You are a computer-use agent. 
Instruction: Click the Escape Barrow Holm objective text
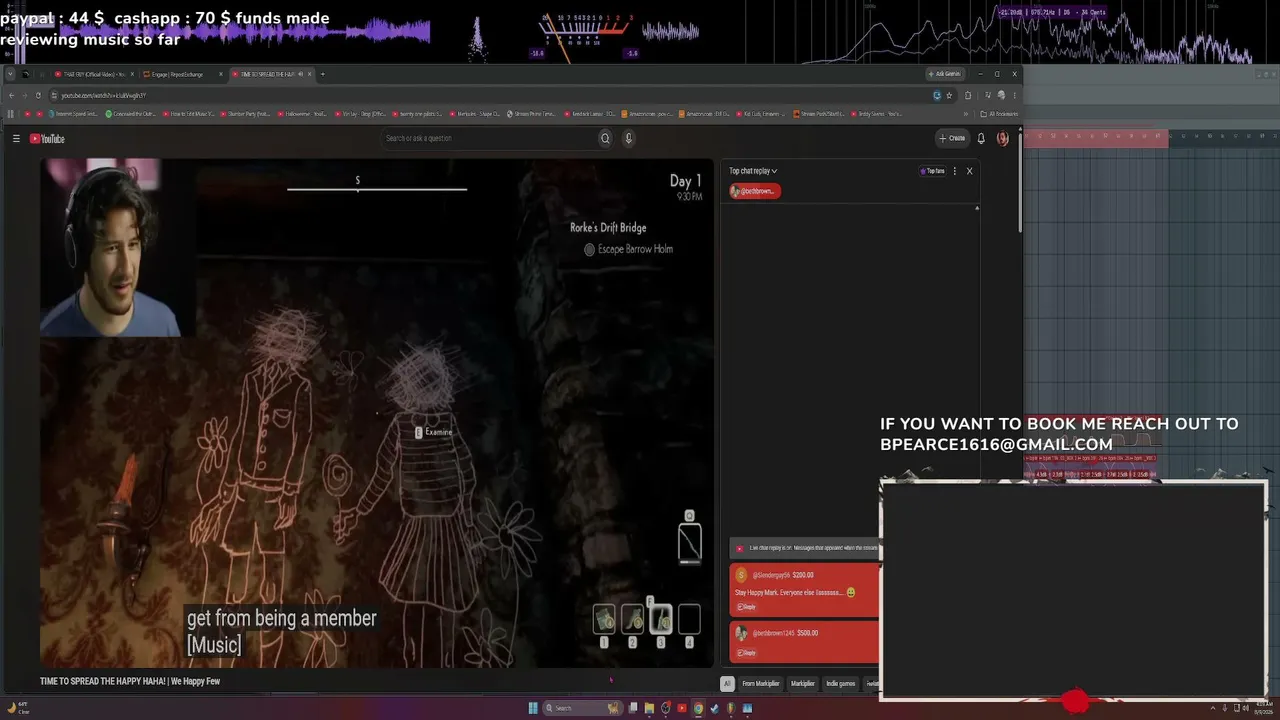[x=635, y=249]
